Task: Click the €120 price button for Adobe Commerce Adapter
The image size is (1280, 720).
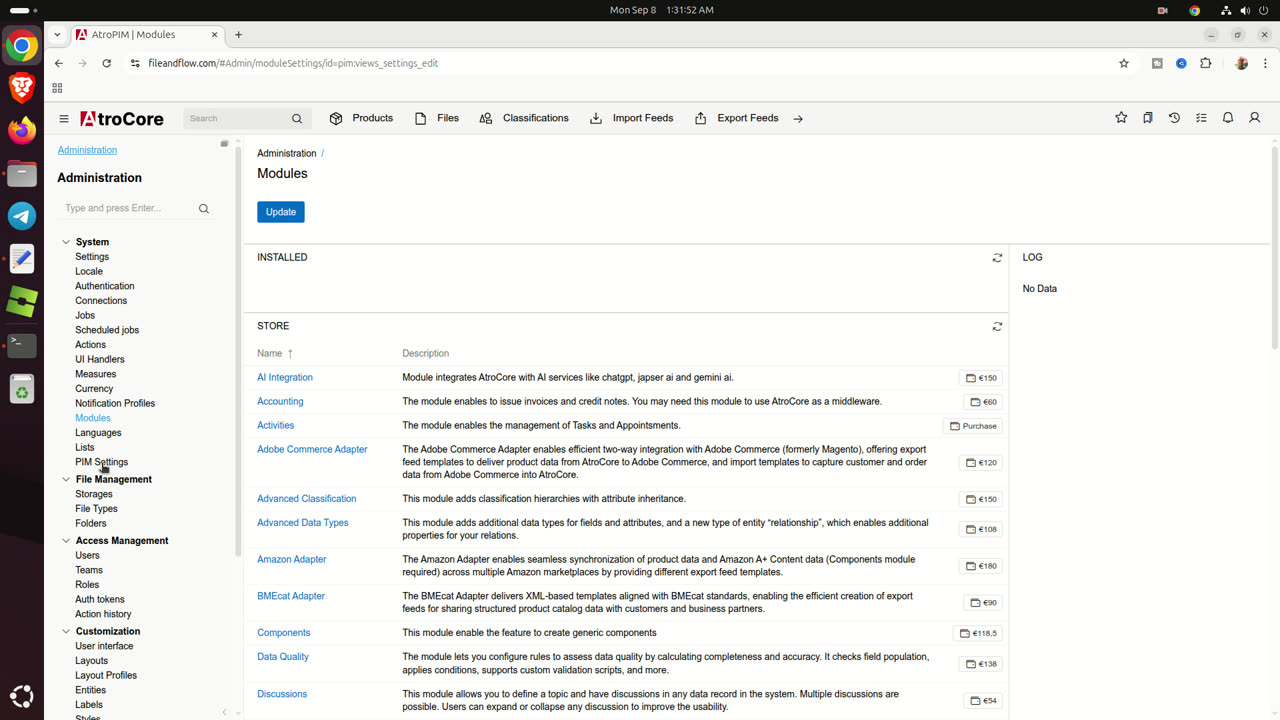Action: click(x=981, y=463)
